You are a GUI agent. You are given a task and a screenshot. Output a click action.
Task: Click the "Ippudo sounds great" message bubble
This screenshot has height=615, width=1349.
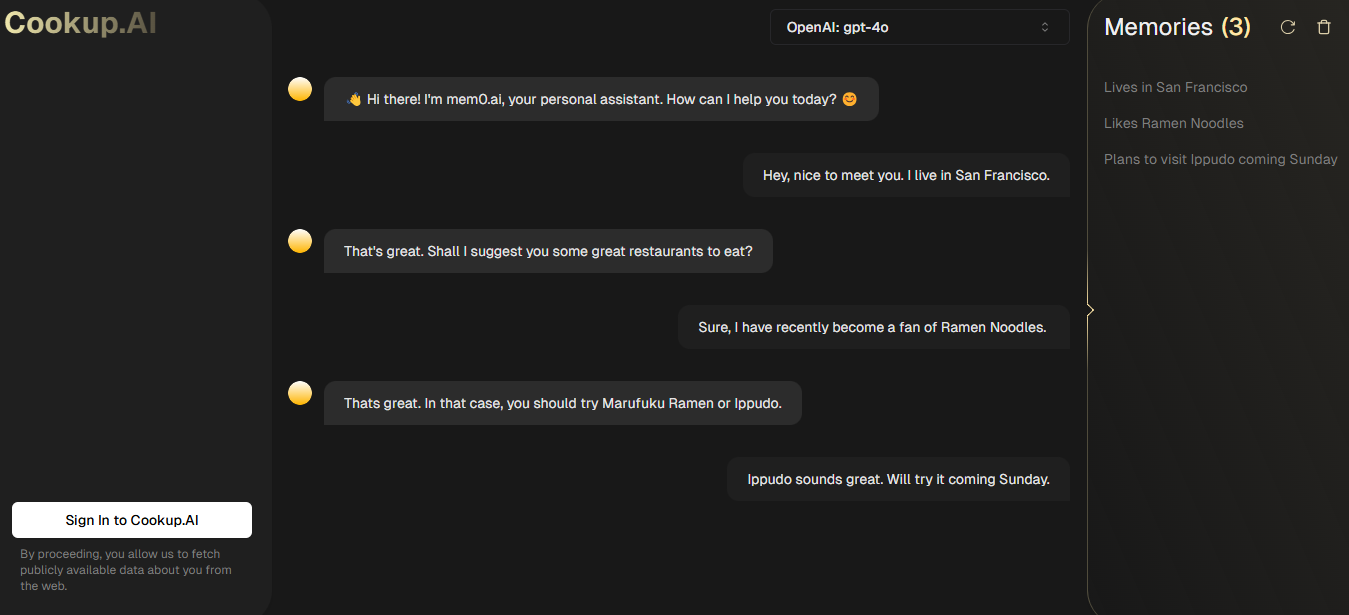[x=898, y=479]
